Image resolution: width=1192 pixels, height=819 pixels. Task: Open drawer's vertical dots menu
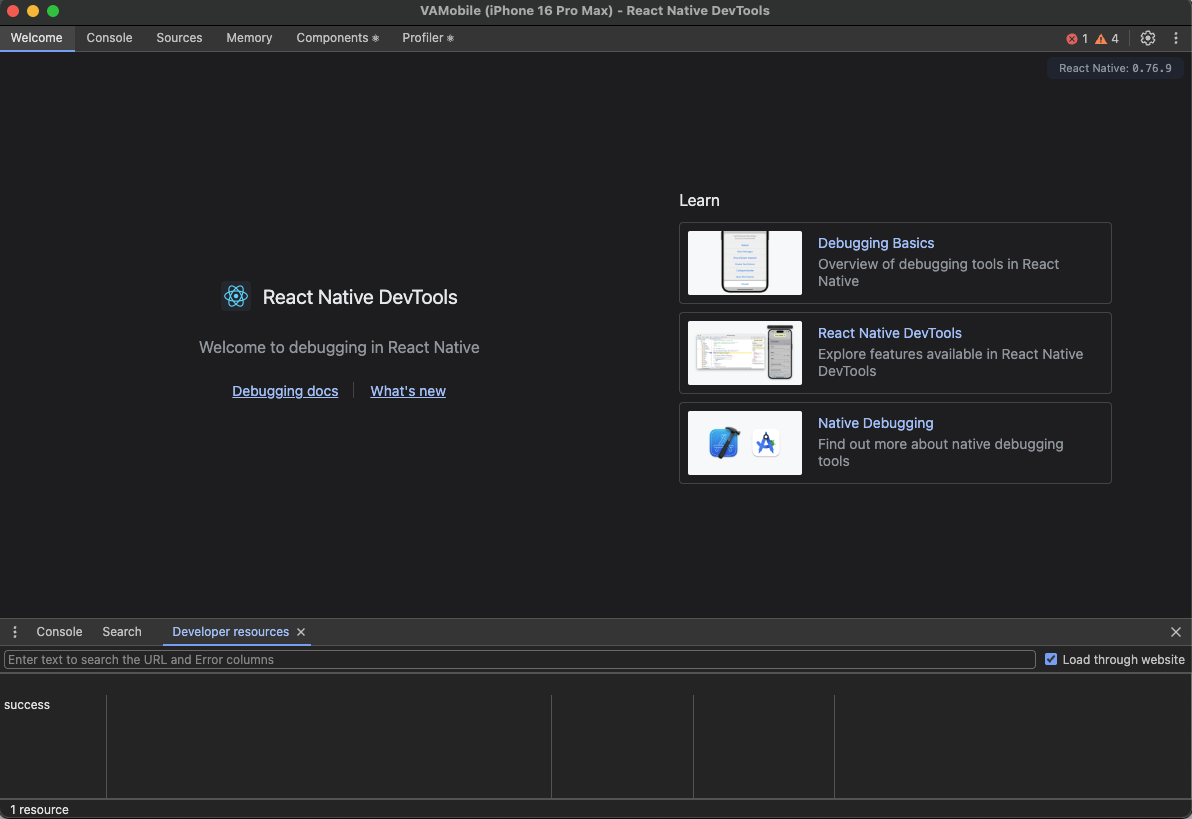[x=15, y=632]
